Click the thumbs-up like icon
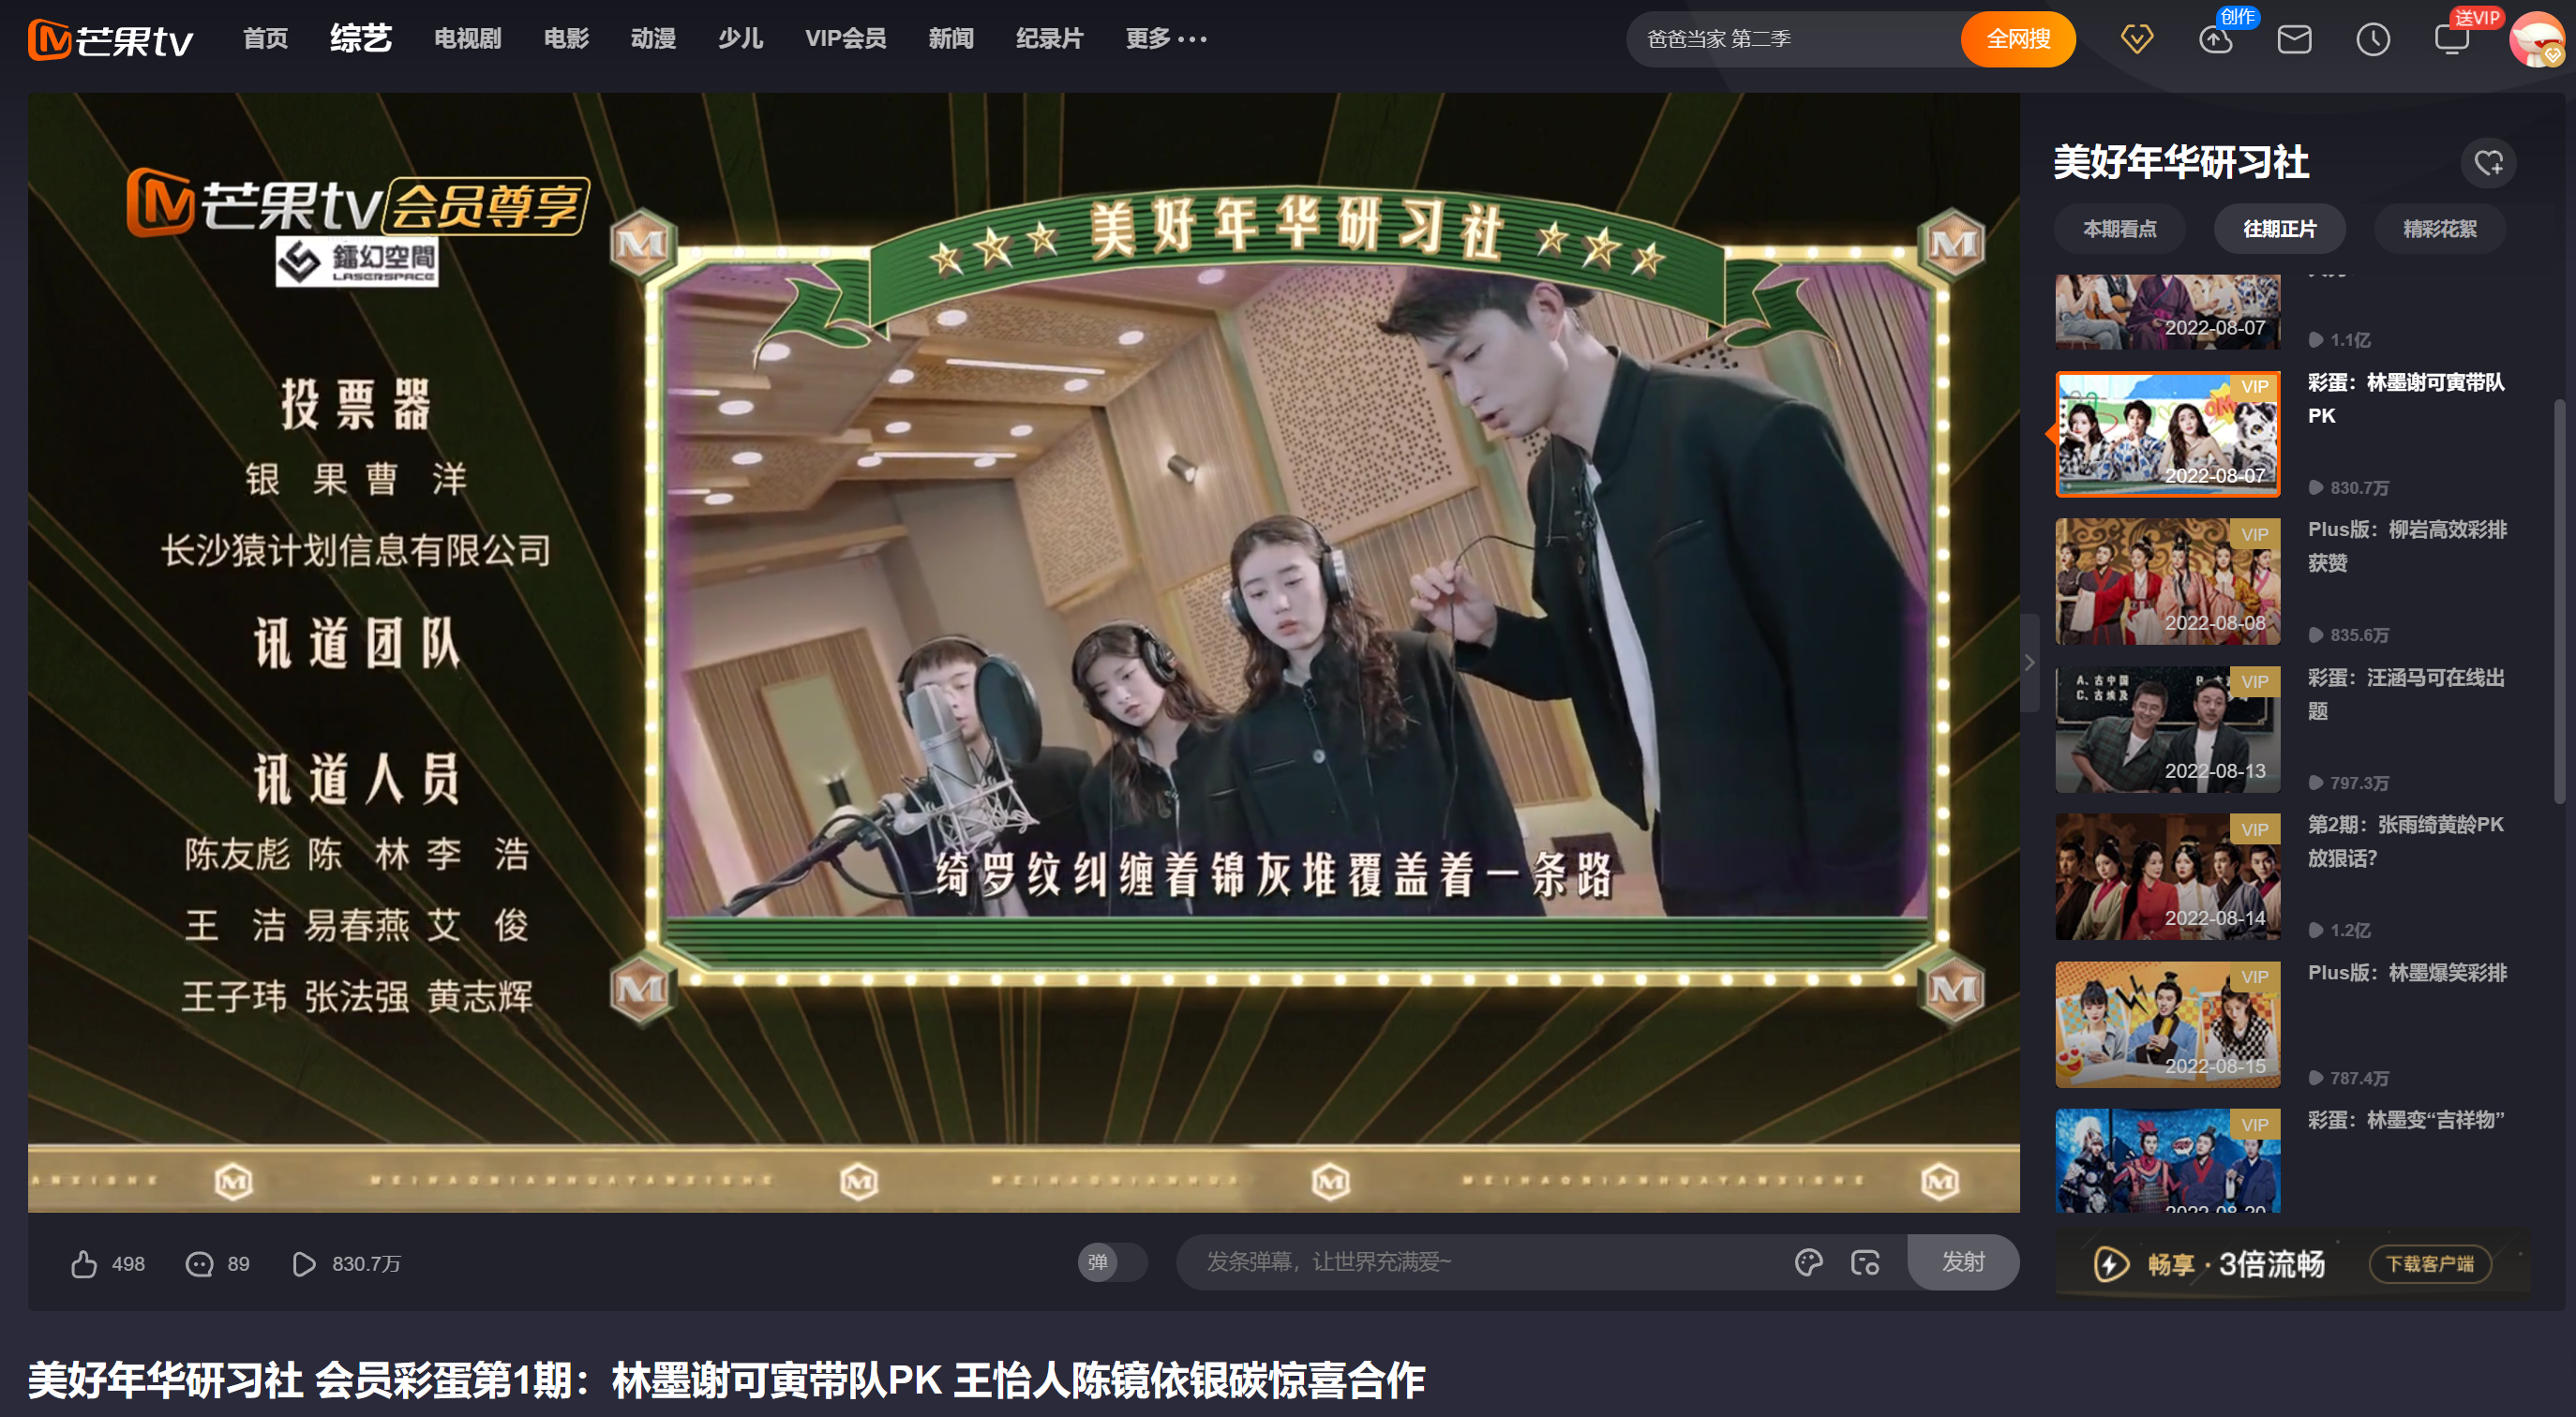 tap(84, 1264)
